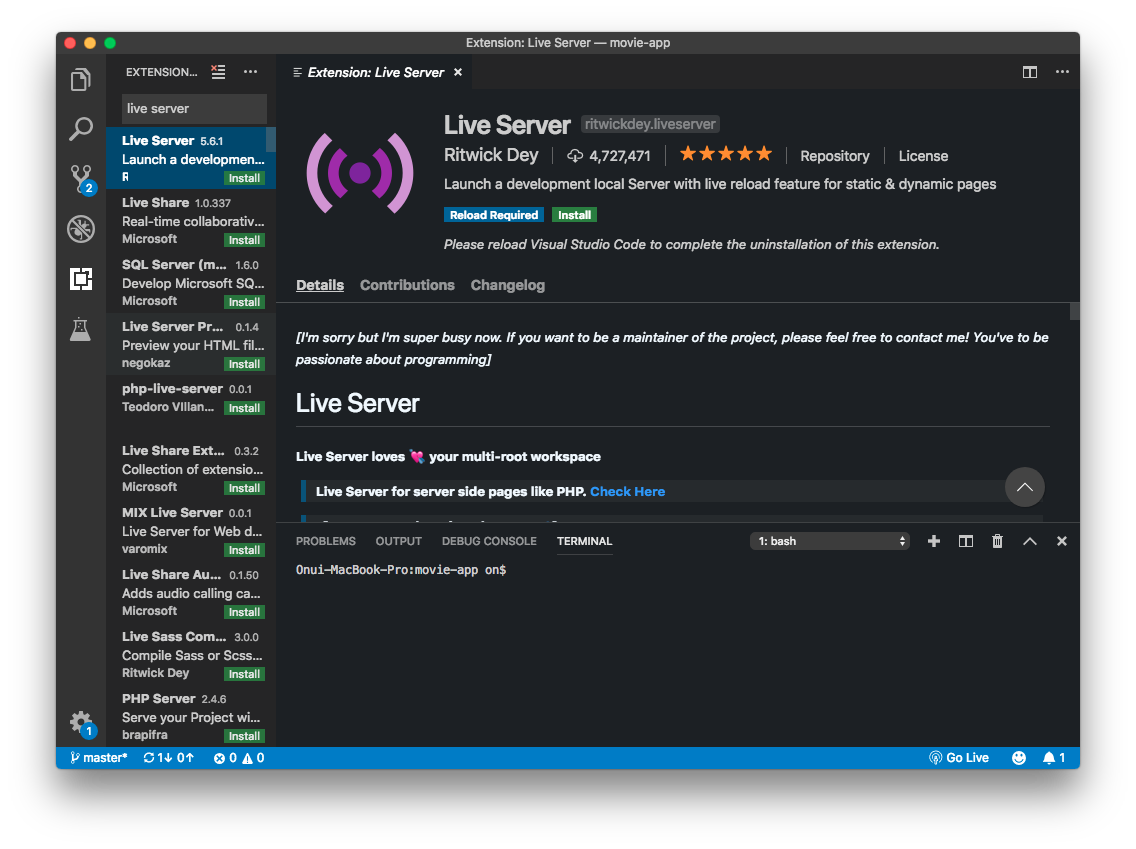The width and height of the screenshot is (1136, 849).
Task: Kill the terminal with trash icon
Action: (x=998, y=541)
